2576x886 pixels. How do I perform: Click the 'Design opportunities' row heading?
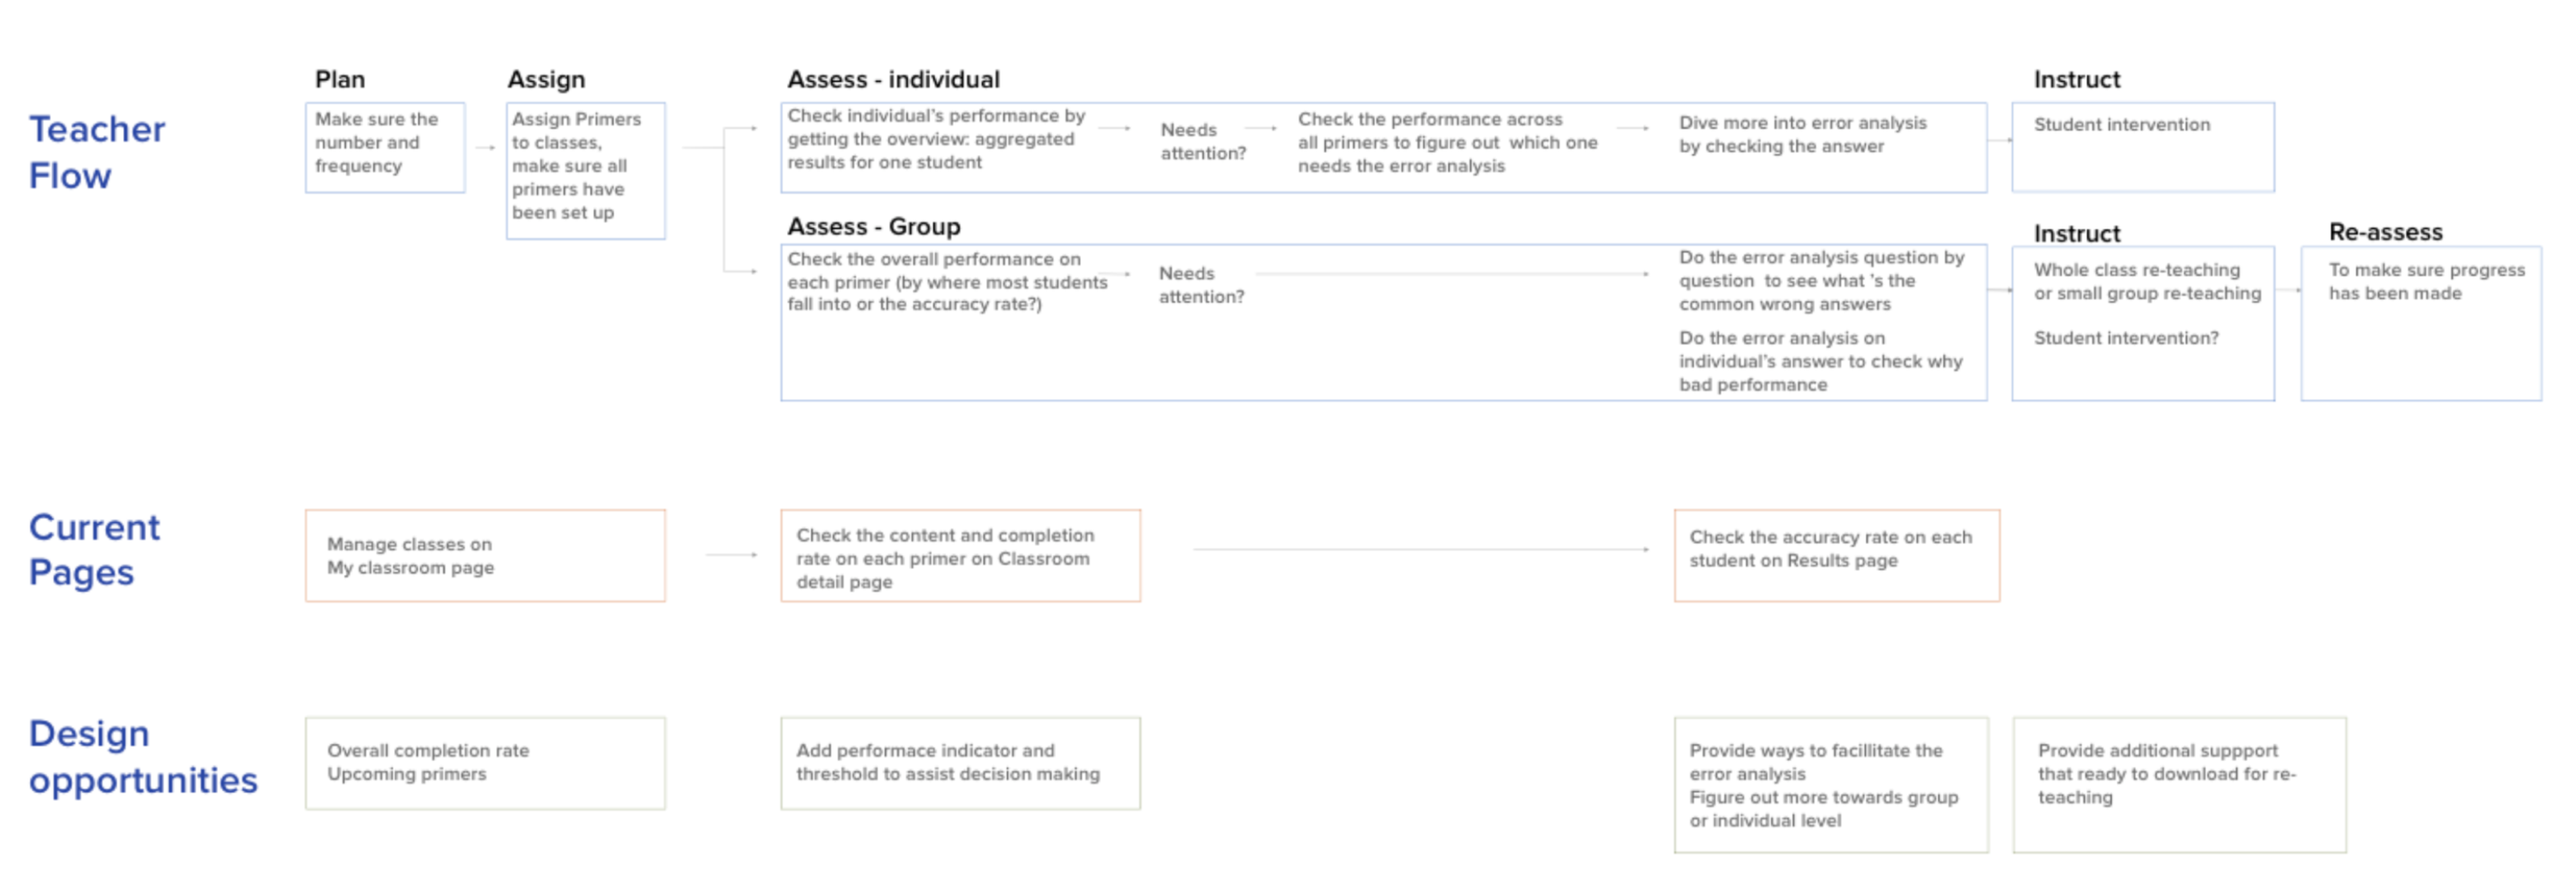142,756
